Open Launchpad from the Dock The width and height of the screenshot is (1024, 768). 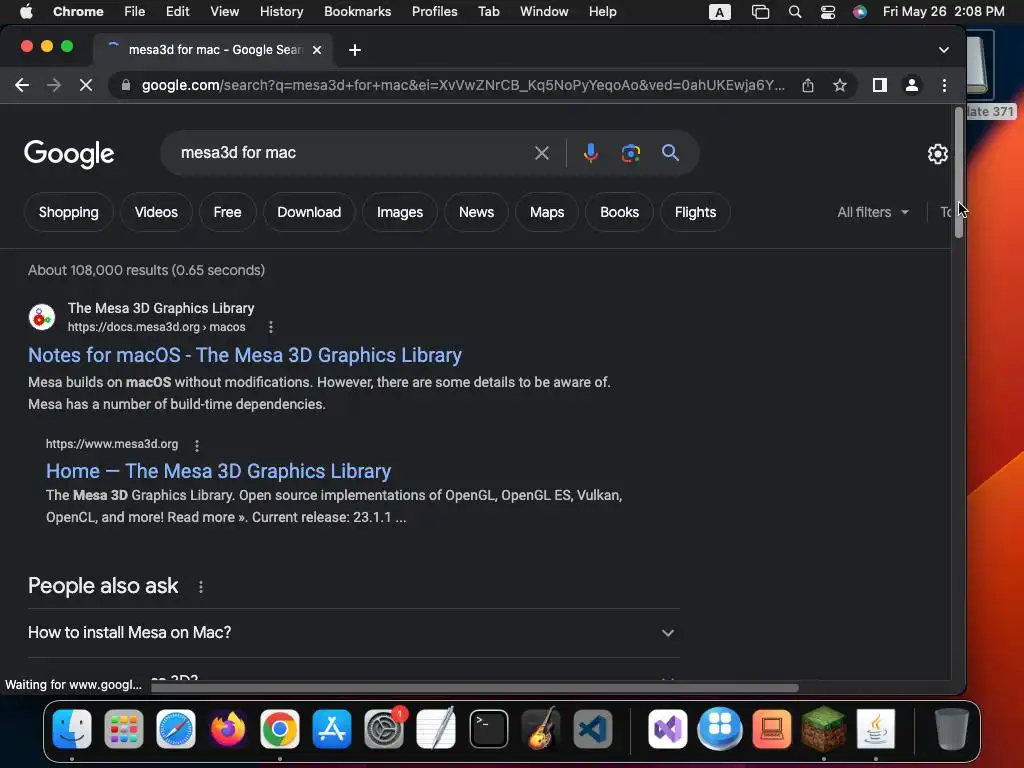click(x=123, y=729)
